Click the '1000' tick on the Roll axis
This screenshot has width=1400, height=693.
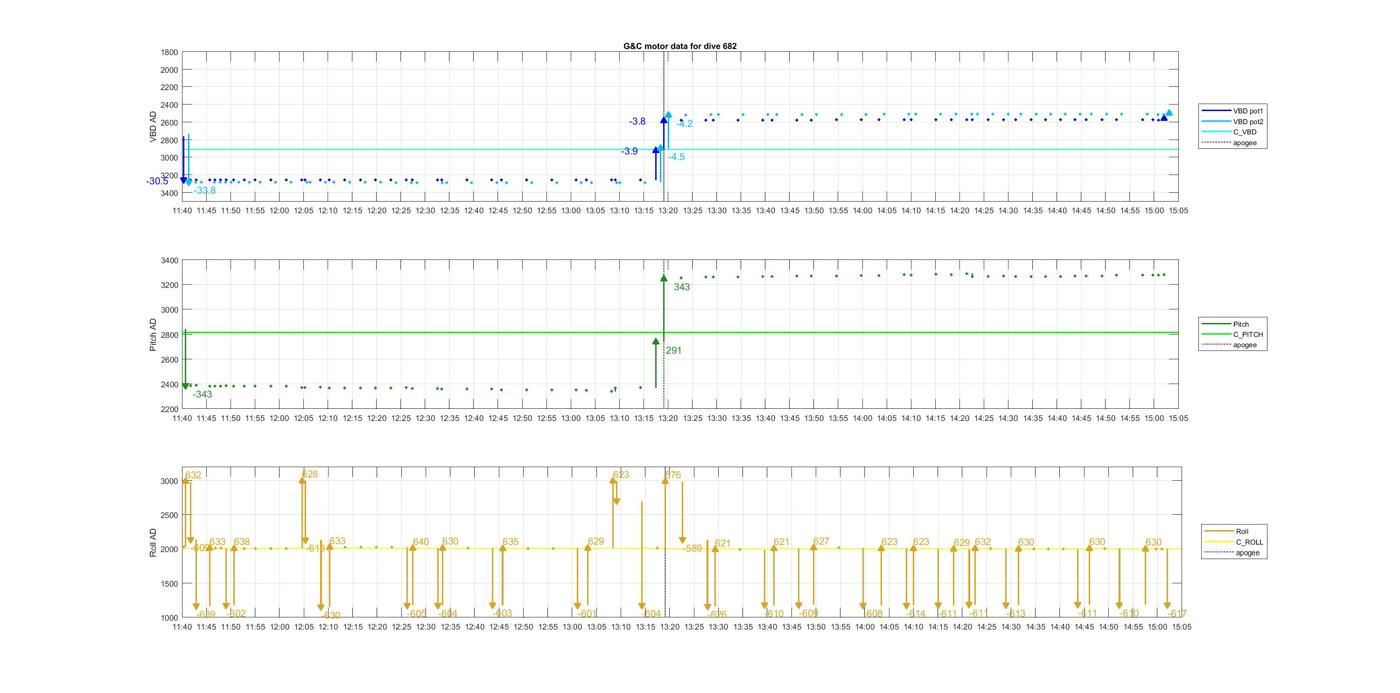169,618
